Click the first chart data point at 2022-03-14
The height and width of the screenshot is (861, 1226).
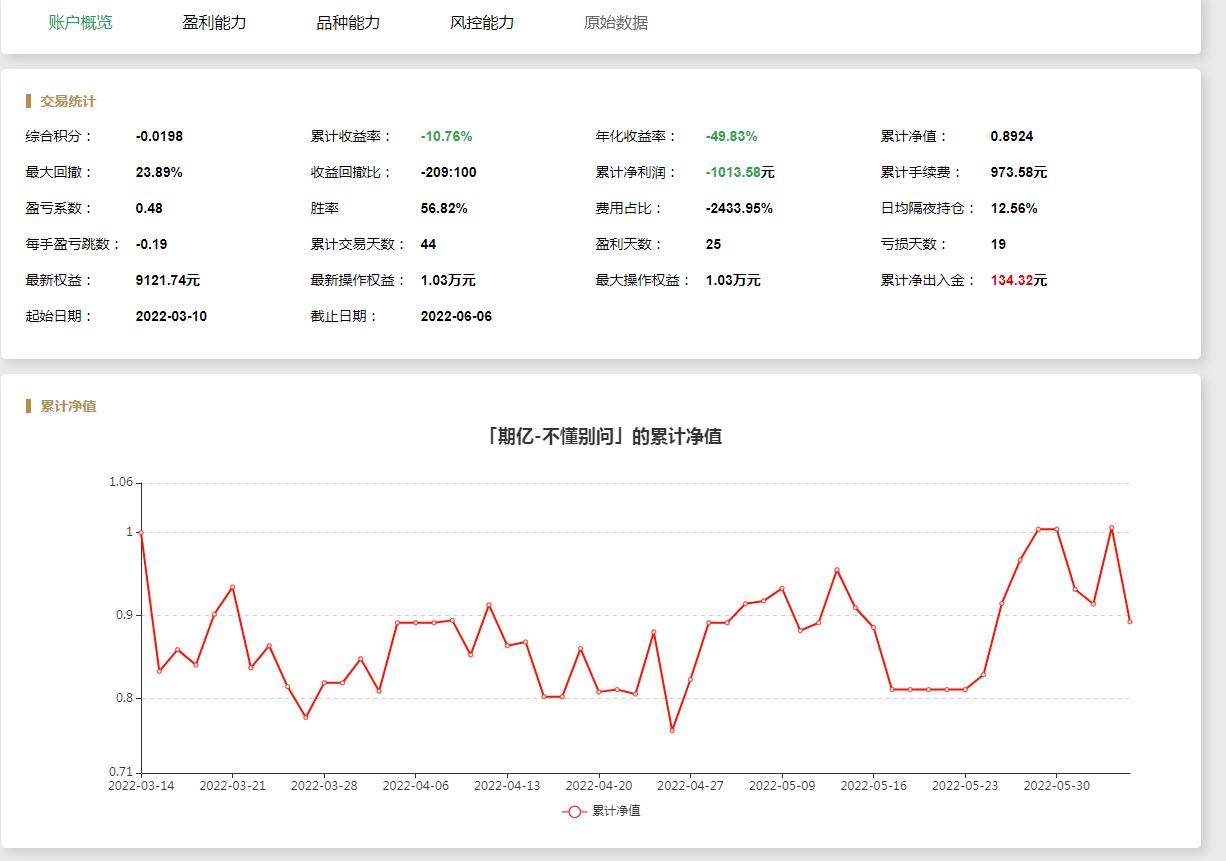pyautogui.click(x=141, y=532)
